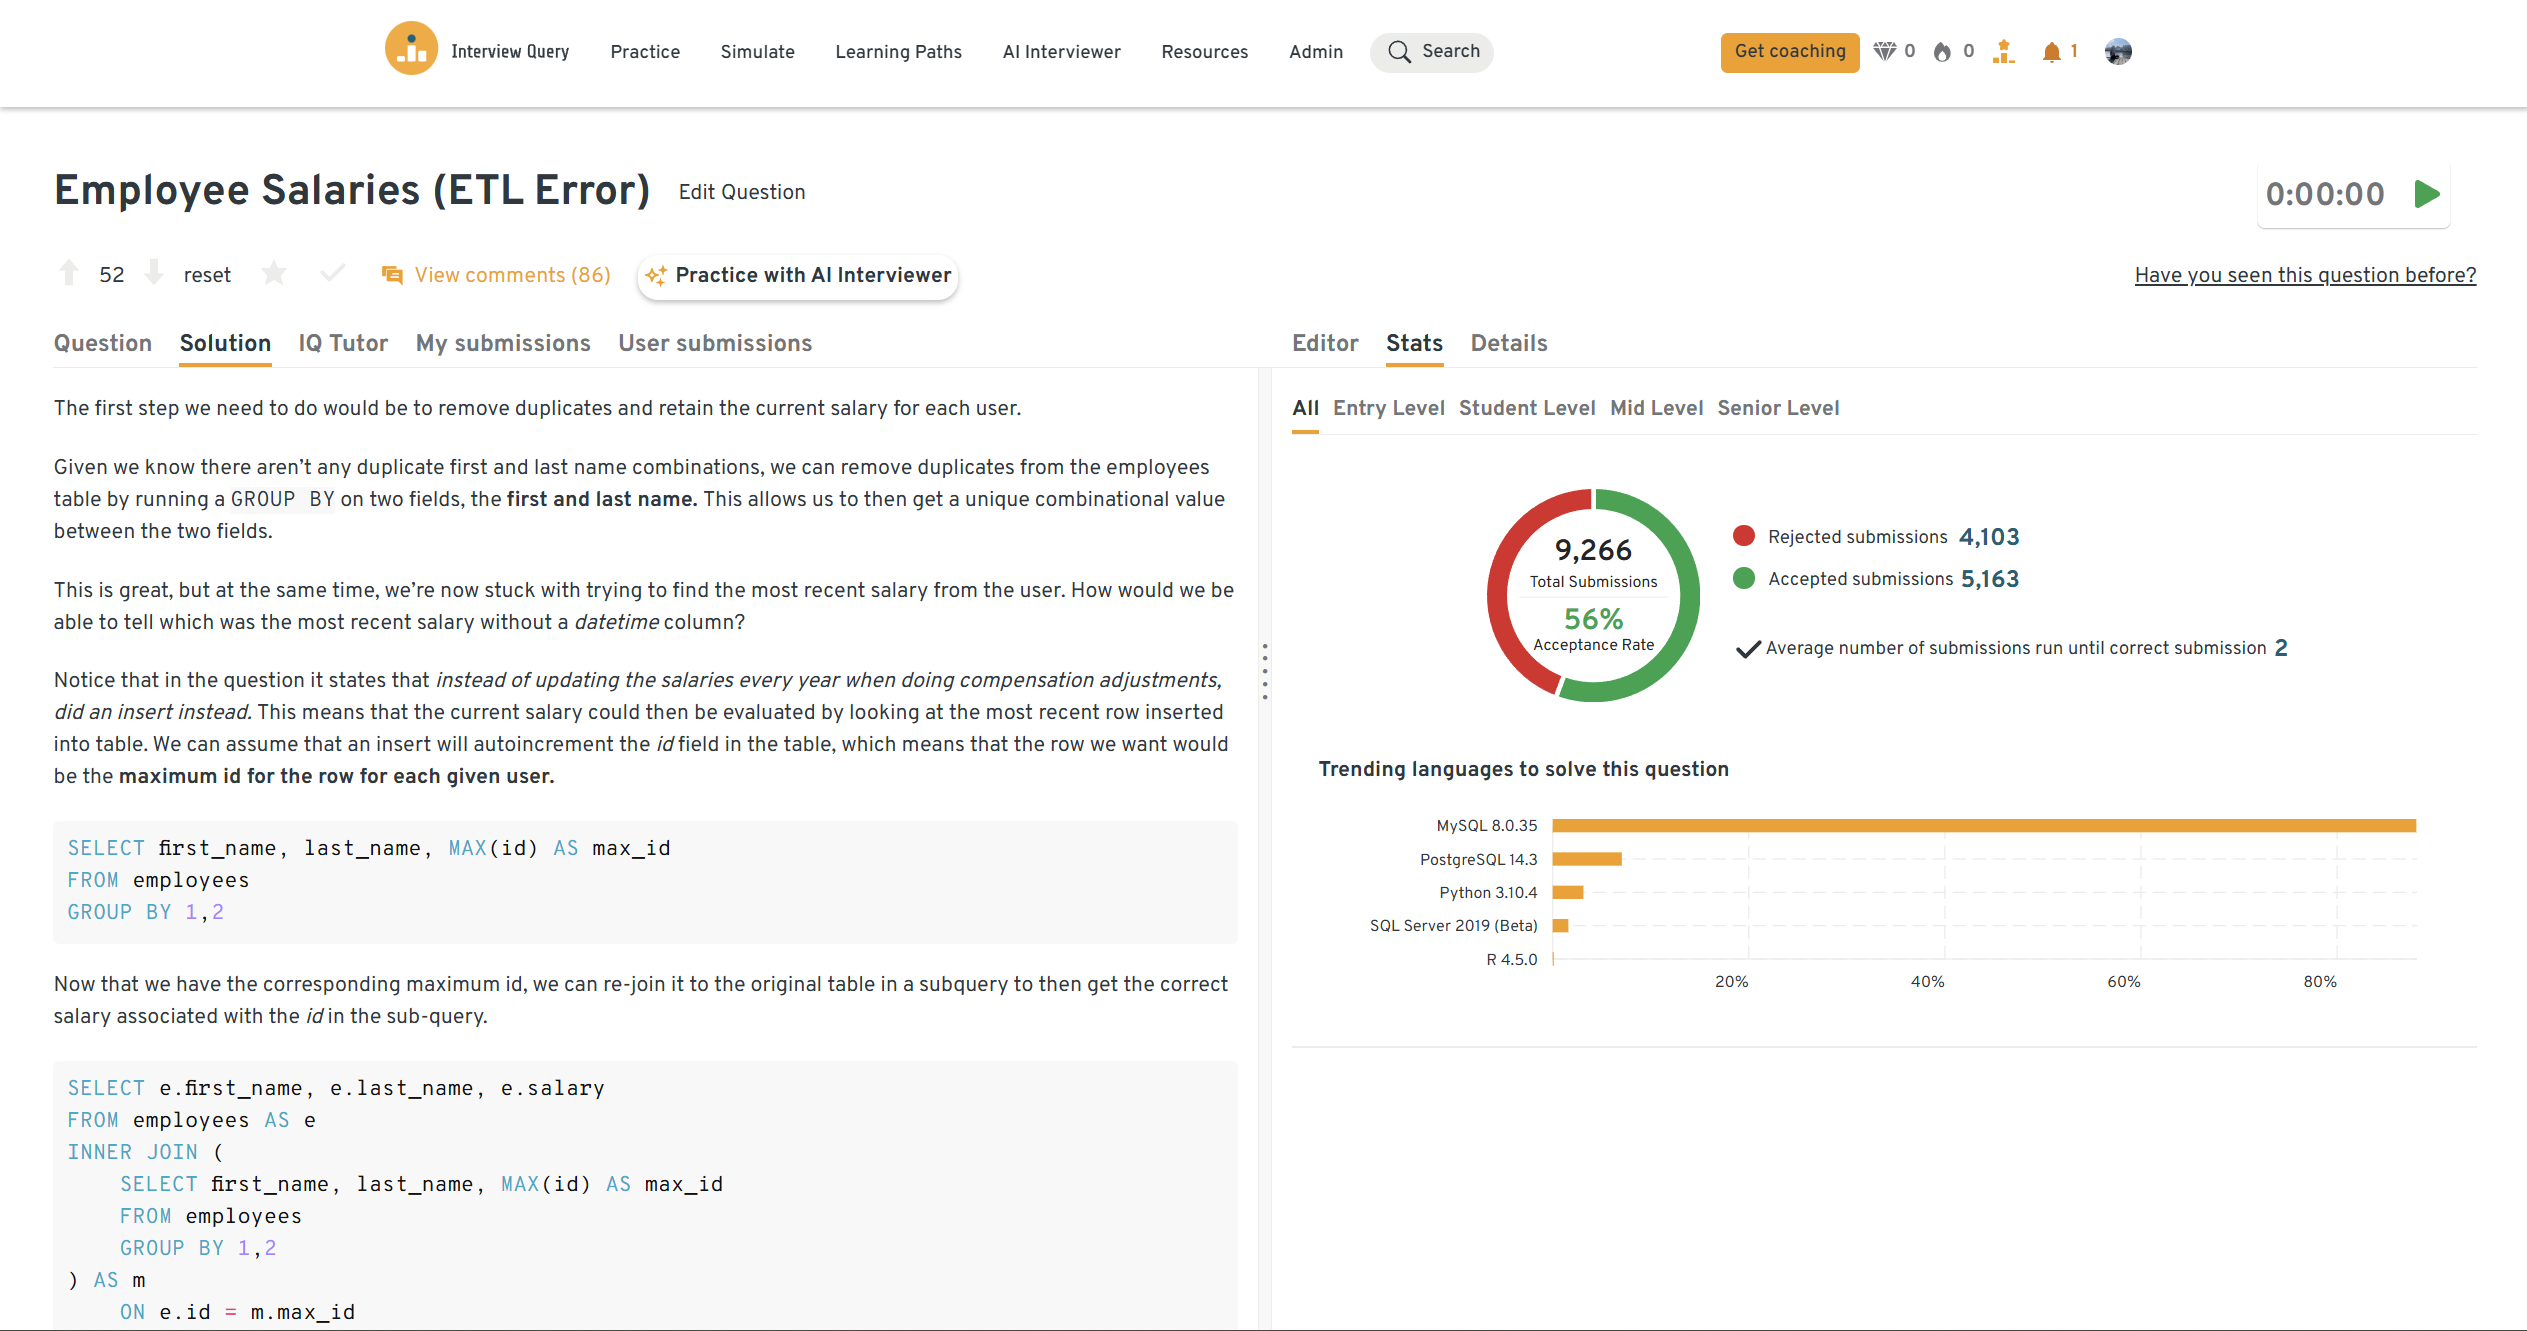The width and height of the screenshot is (2527, 1331).
Task: Open the Resources menu
Action: 1204,52
